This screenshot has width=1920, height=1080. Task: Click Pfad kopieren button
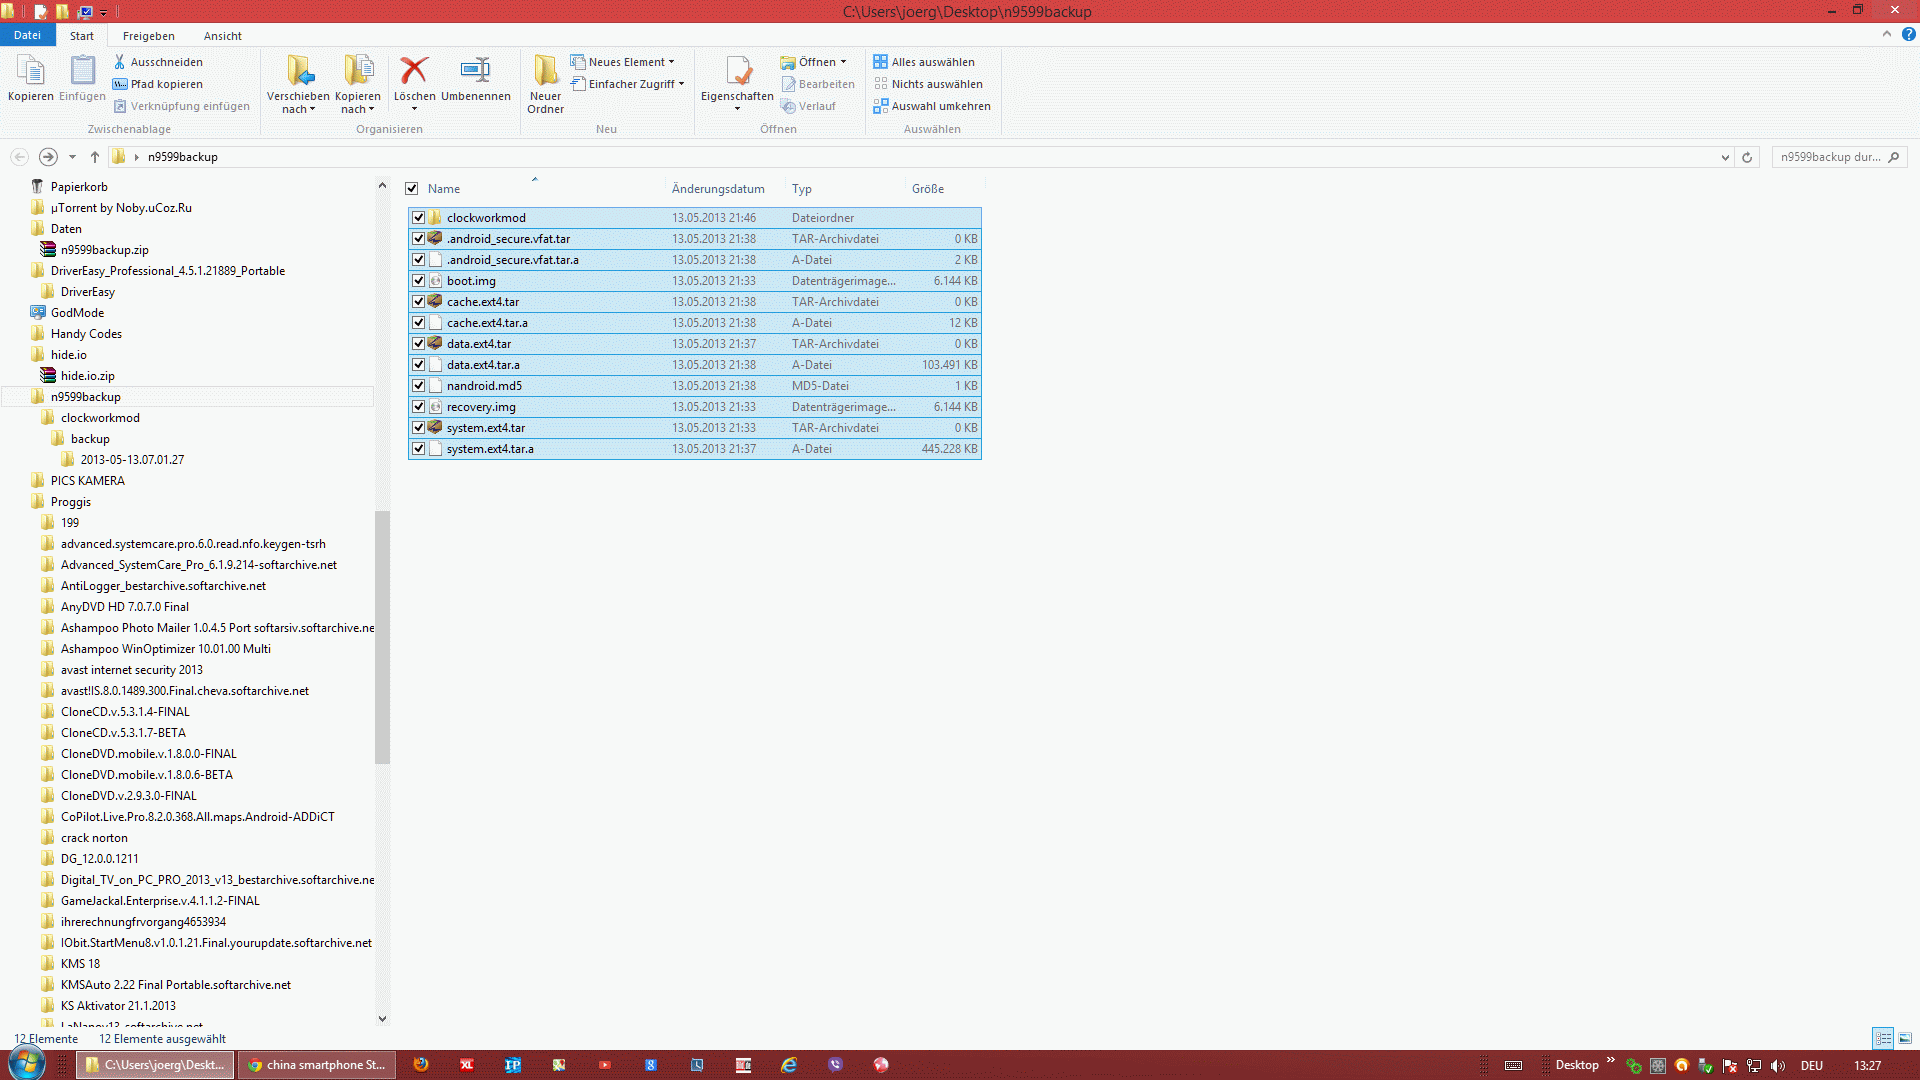pos(158,84)
